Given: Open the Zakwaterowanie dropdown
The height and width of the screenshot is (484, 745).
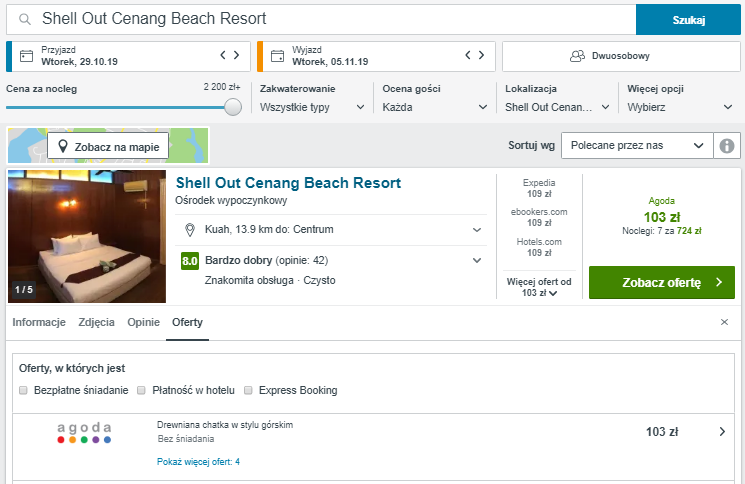Looking at the screenshot, I should pos(312,107).
